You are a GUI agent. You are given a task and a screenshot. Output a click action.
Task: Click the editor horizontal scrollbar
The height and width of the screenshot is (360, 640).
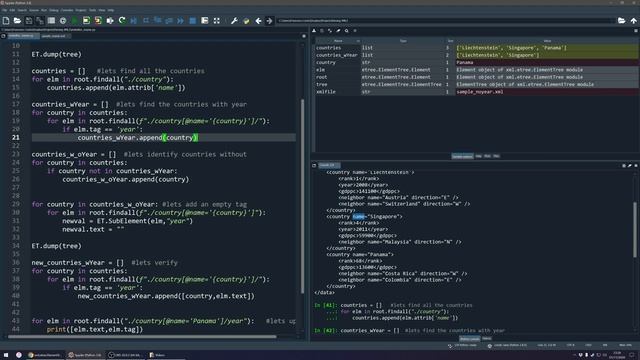[x=142, y=337]
